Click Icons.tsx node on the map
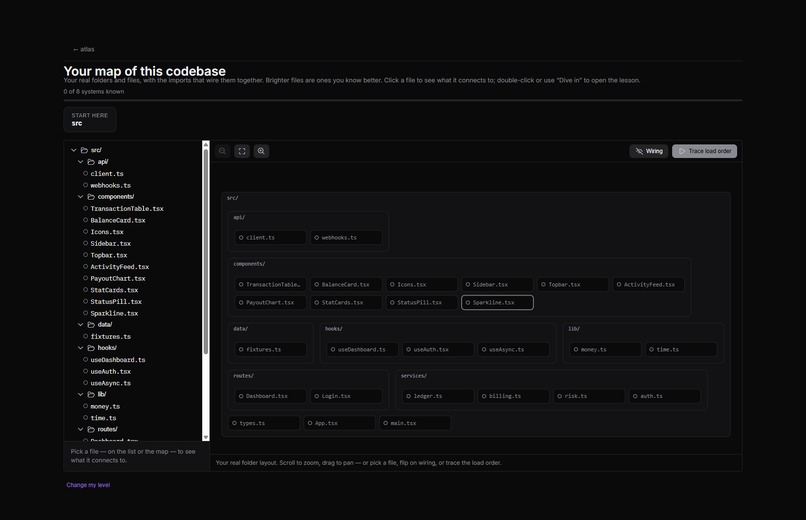The image size is (806, 520). tap(422, 284)
